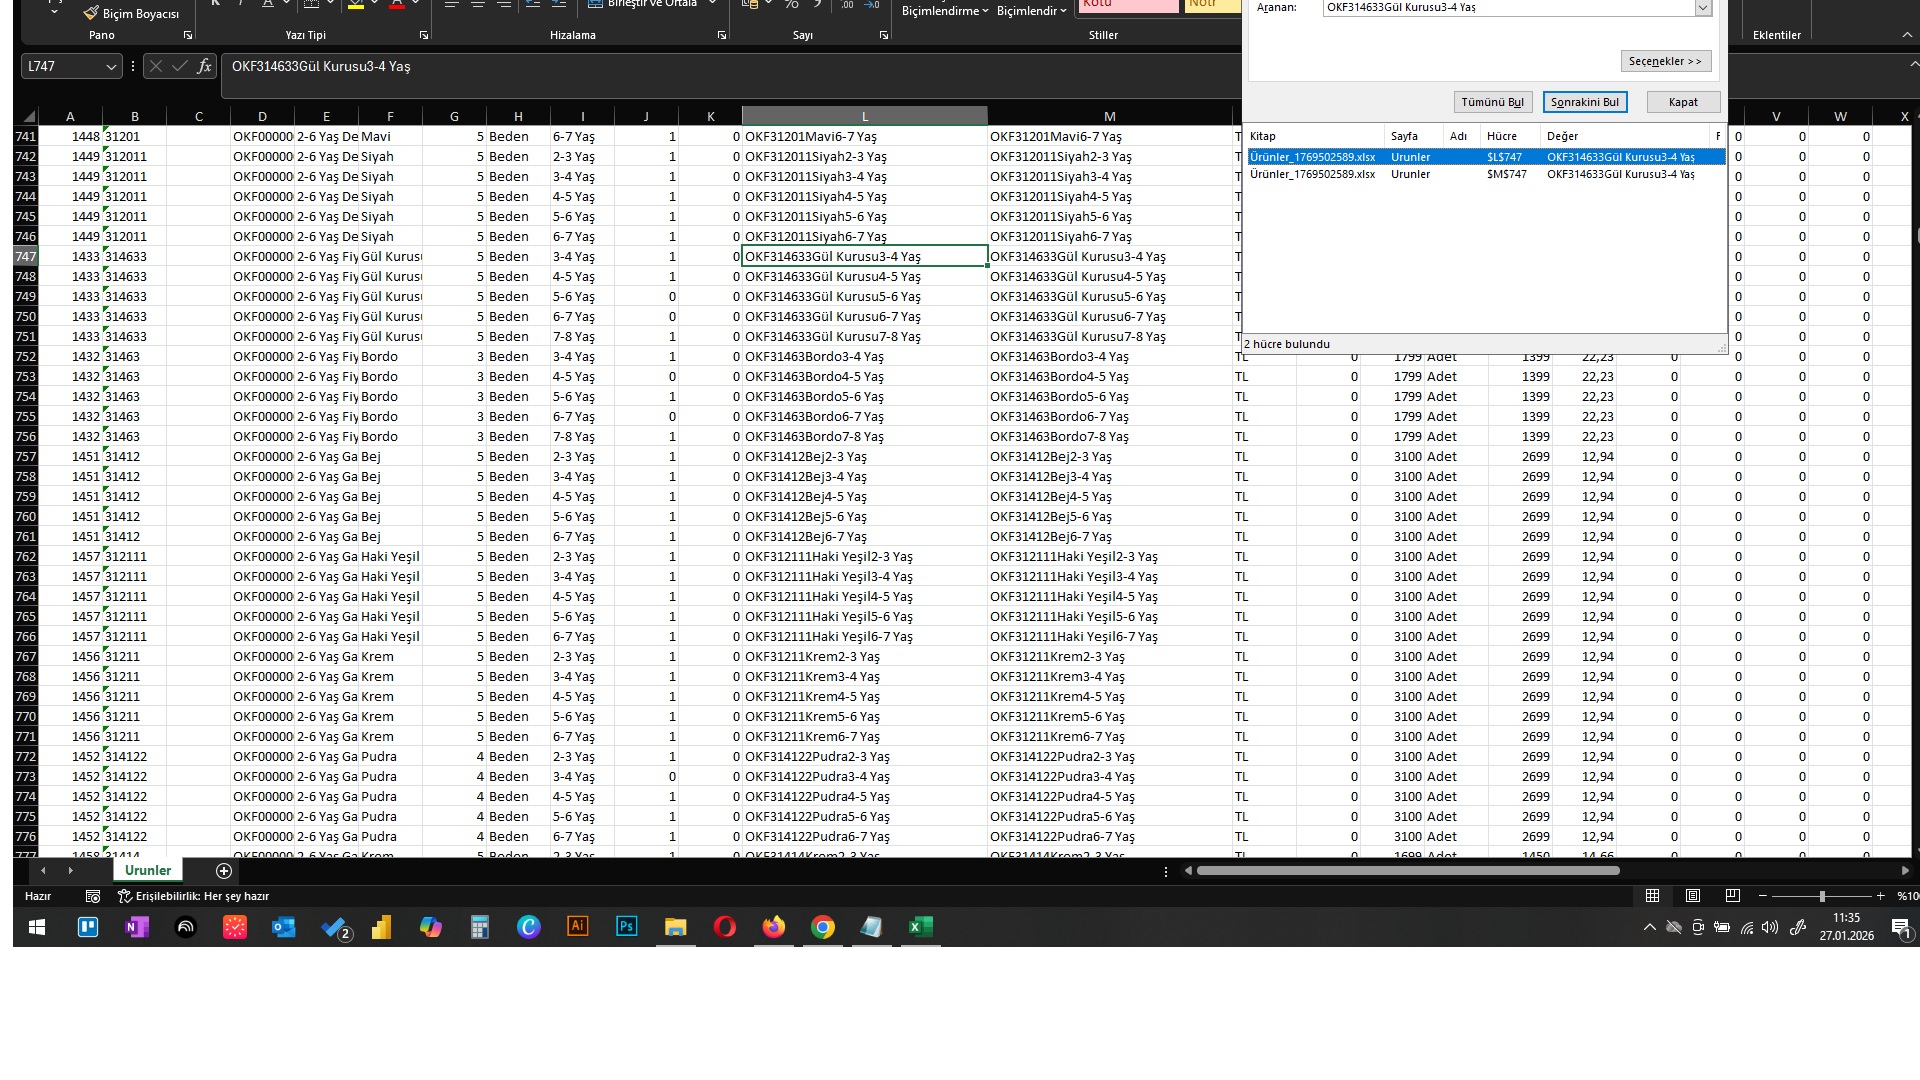Open the fx Insert Function dialog
The width and height of the screenshot is (1920, 1080).
point(205,66)
